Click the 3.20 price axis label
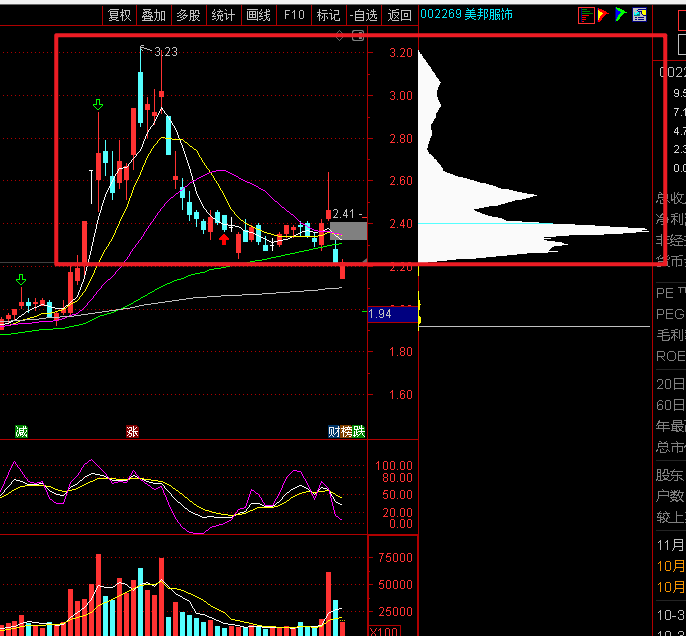686x636 pixels. pyautogui.click(x=401, y=52)
